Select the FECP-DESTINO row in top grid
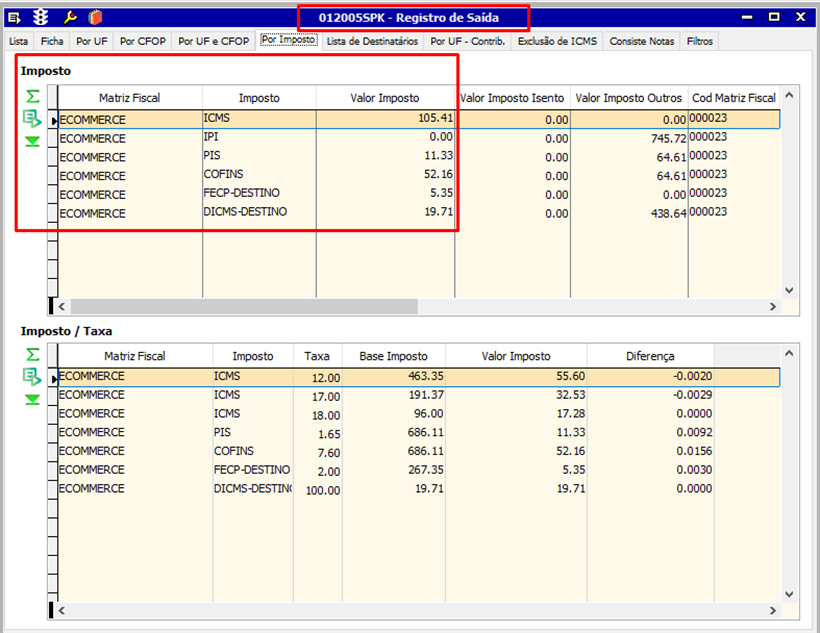Image resolution: width=820 pixels, height=633 pixels. [x=240, y=194]
